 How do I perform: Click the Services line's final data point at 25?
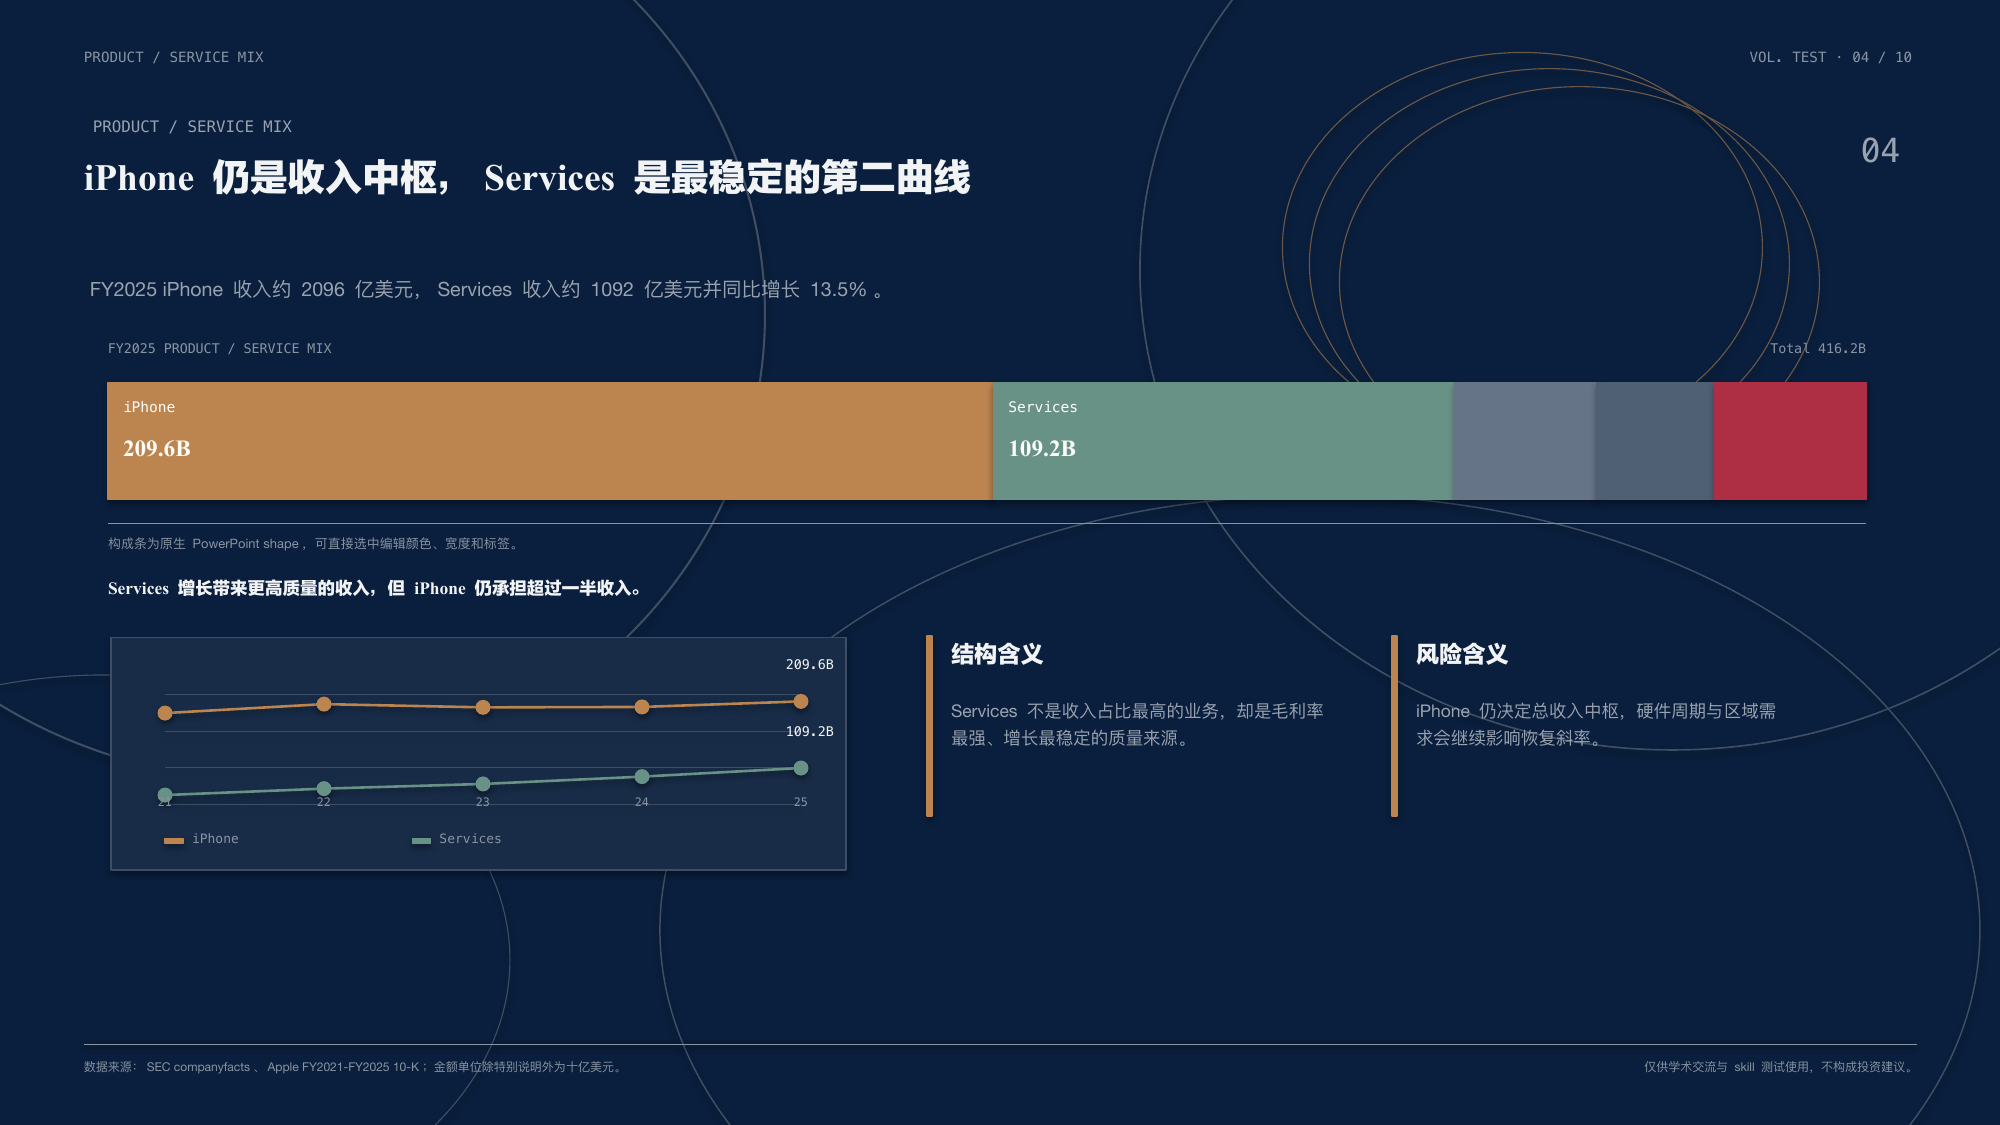(801, 768)
